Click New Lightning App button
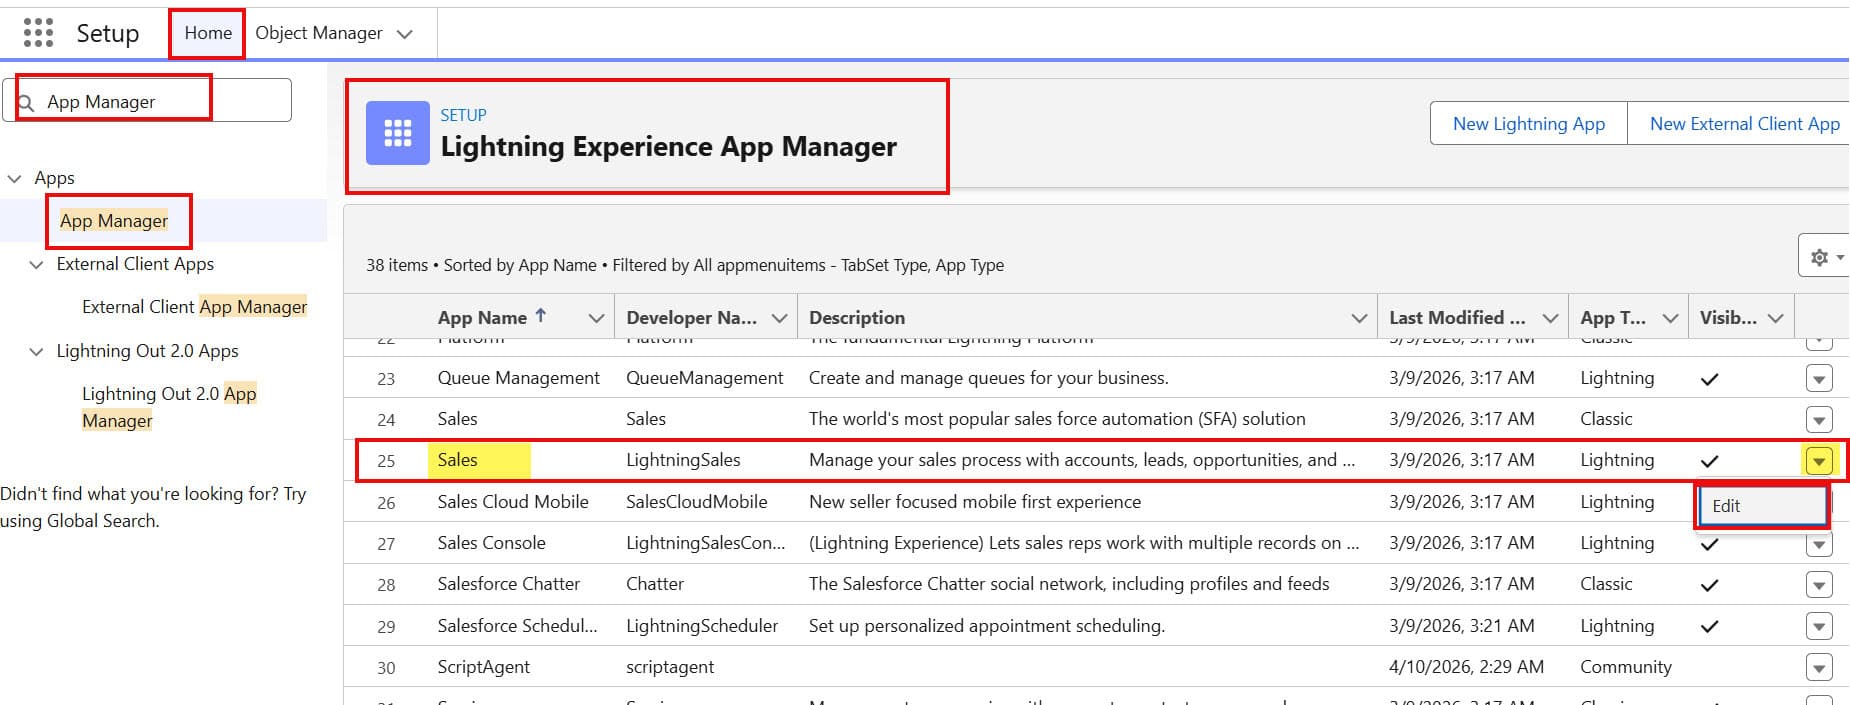This screenshot has height=705, width=1850. (x=1529, y=123)
